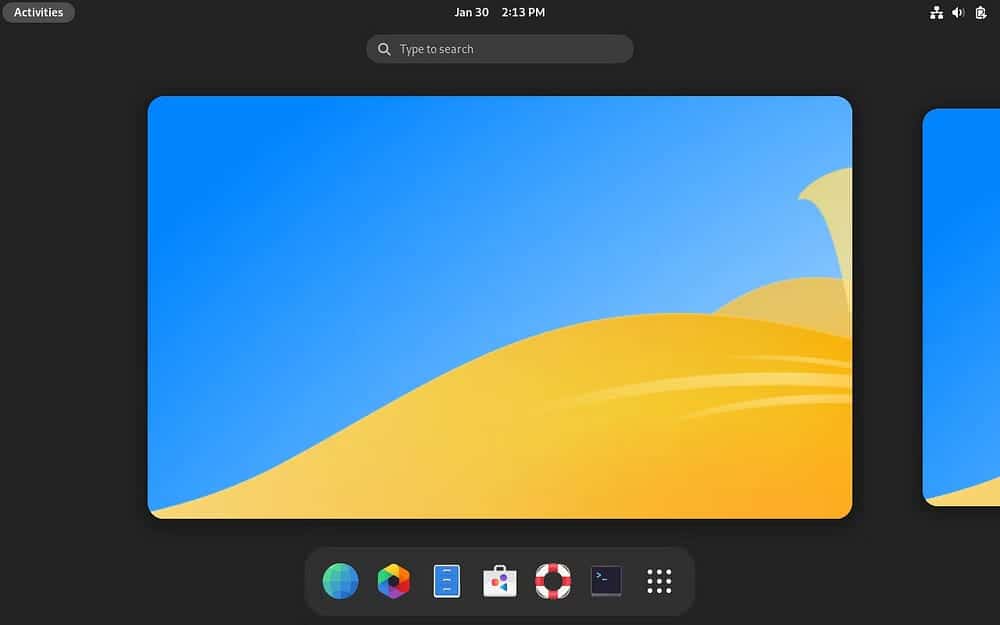Launch the Photos app from the dock
Viewport: 1000px width, 625px height.
click(x=393, y=580)
